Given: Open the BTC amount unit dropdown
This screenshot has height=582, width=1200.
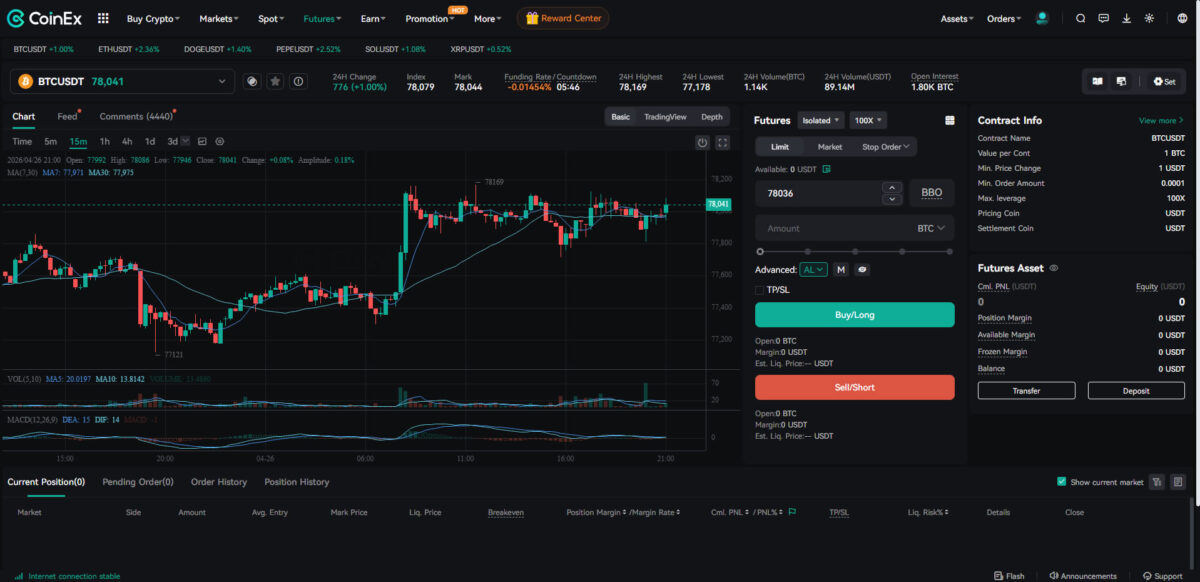Looking at the screenshot, I should pyautogui.click(x=931, y=228).
